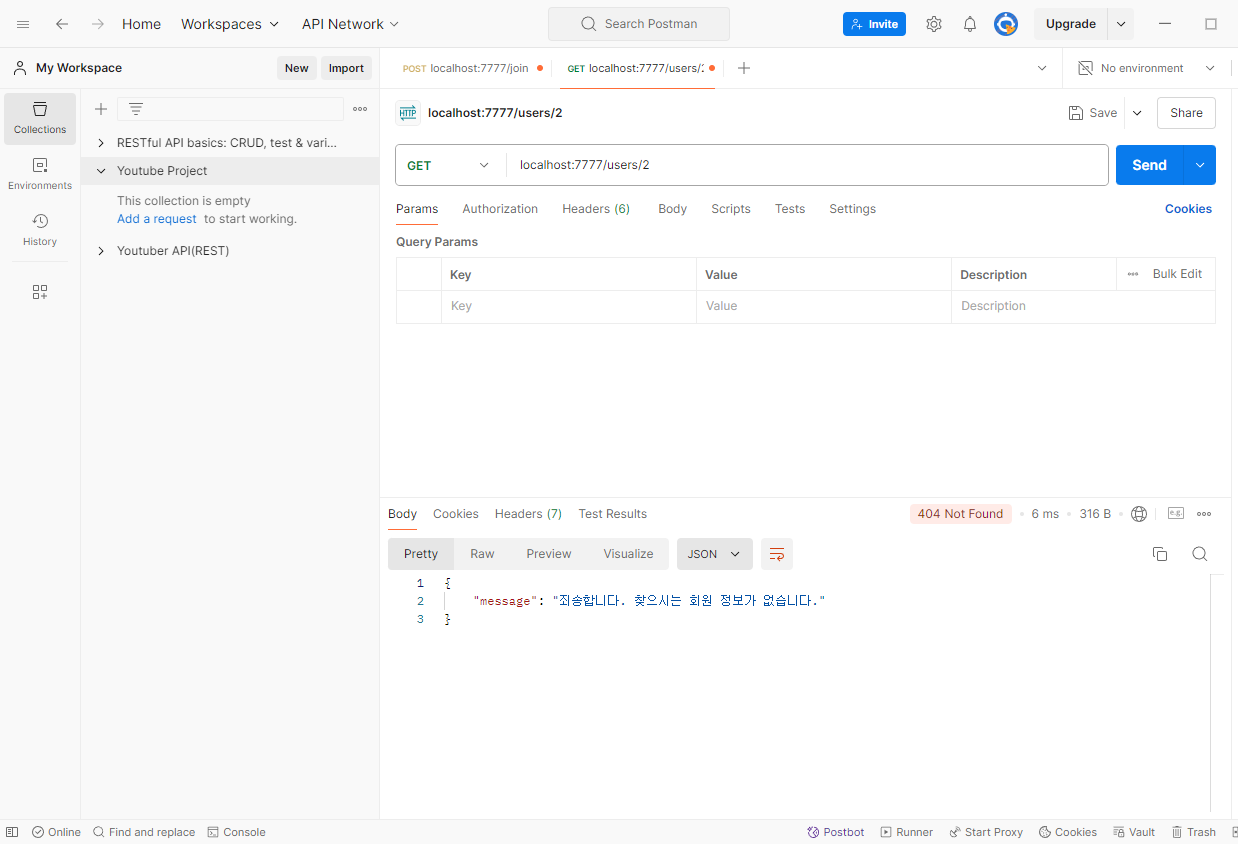Viewport: 1238px width, 844px height.
Task: Open the POST localhost:7777/join tab
Action: click(x=471, y=68)
